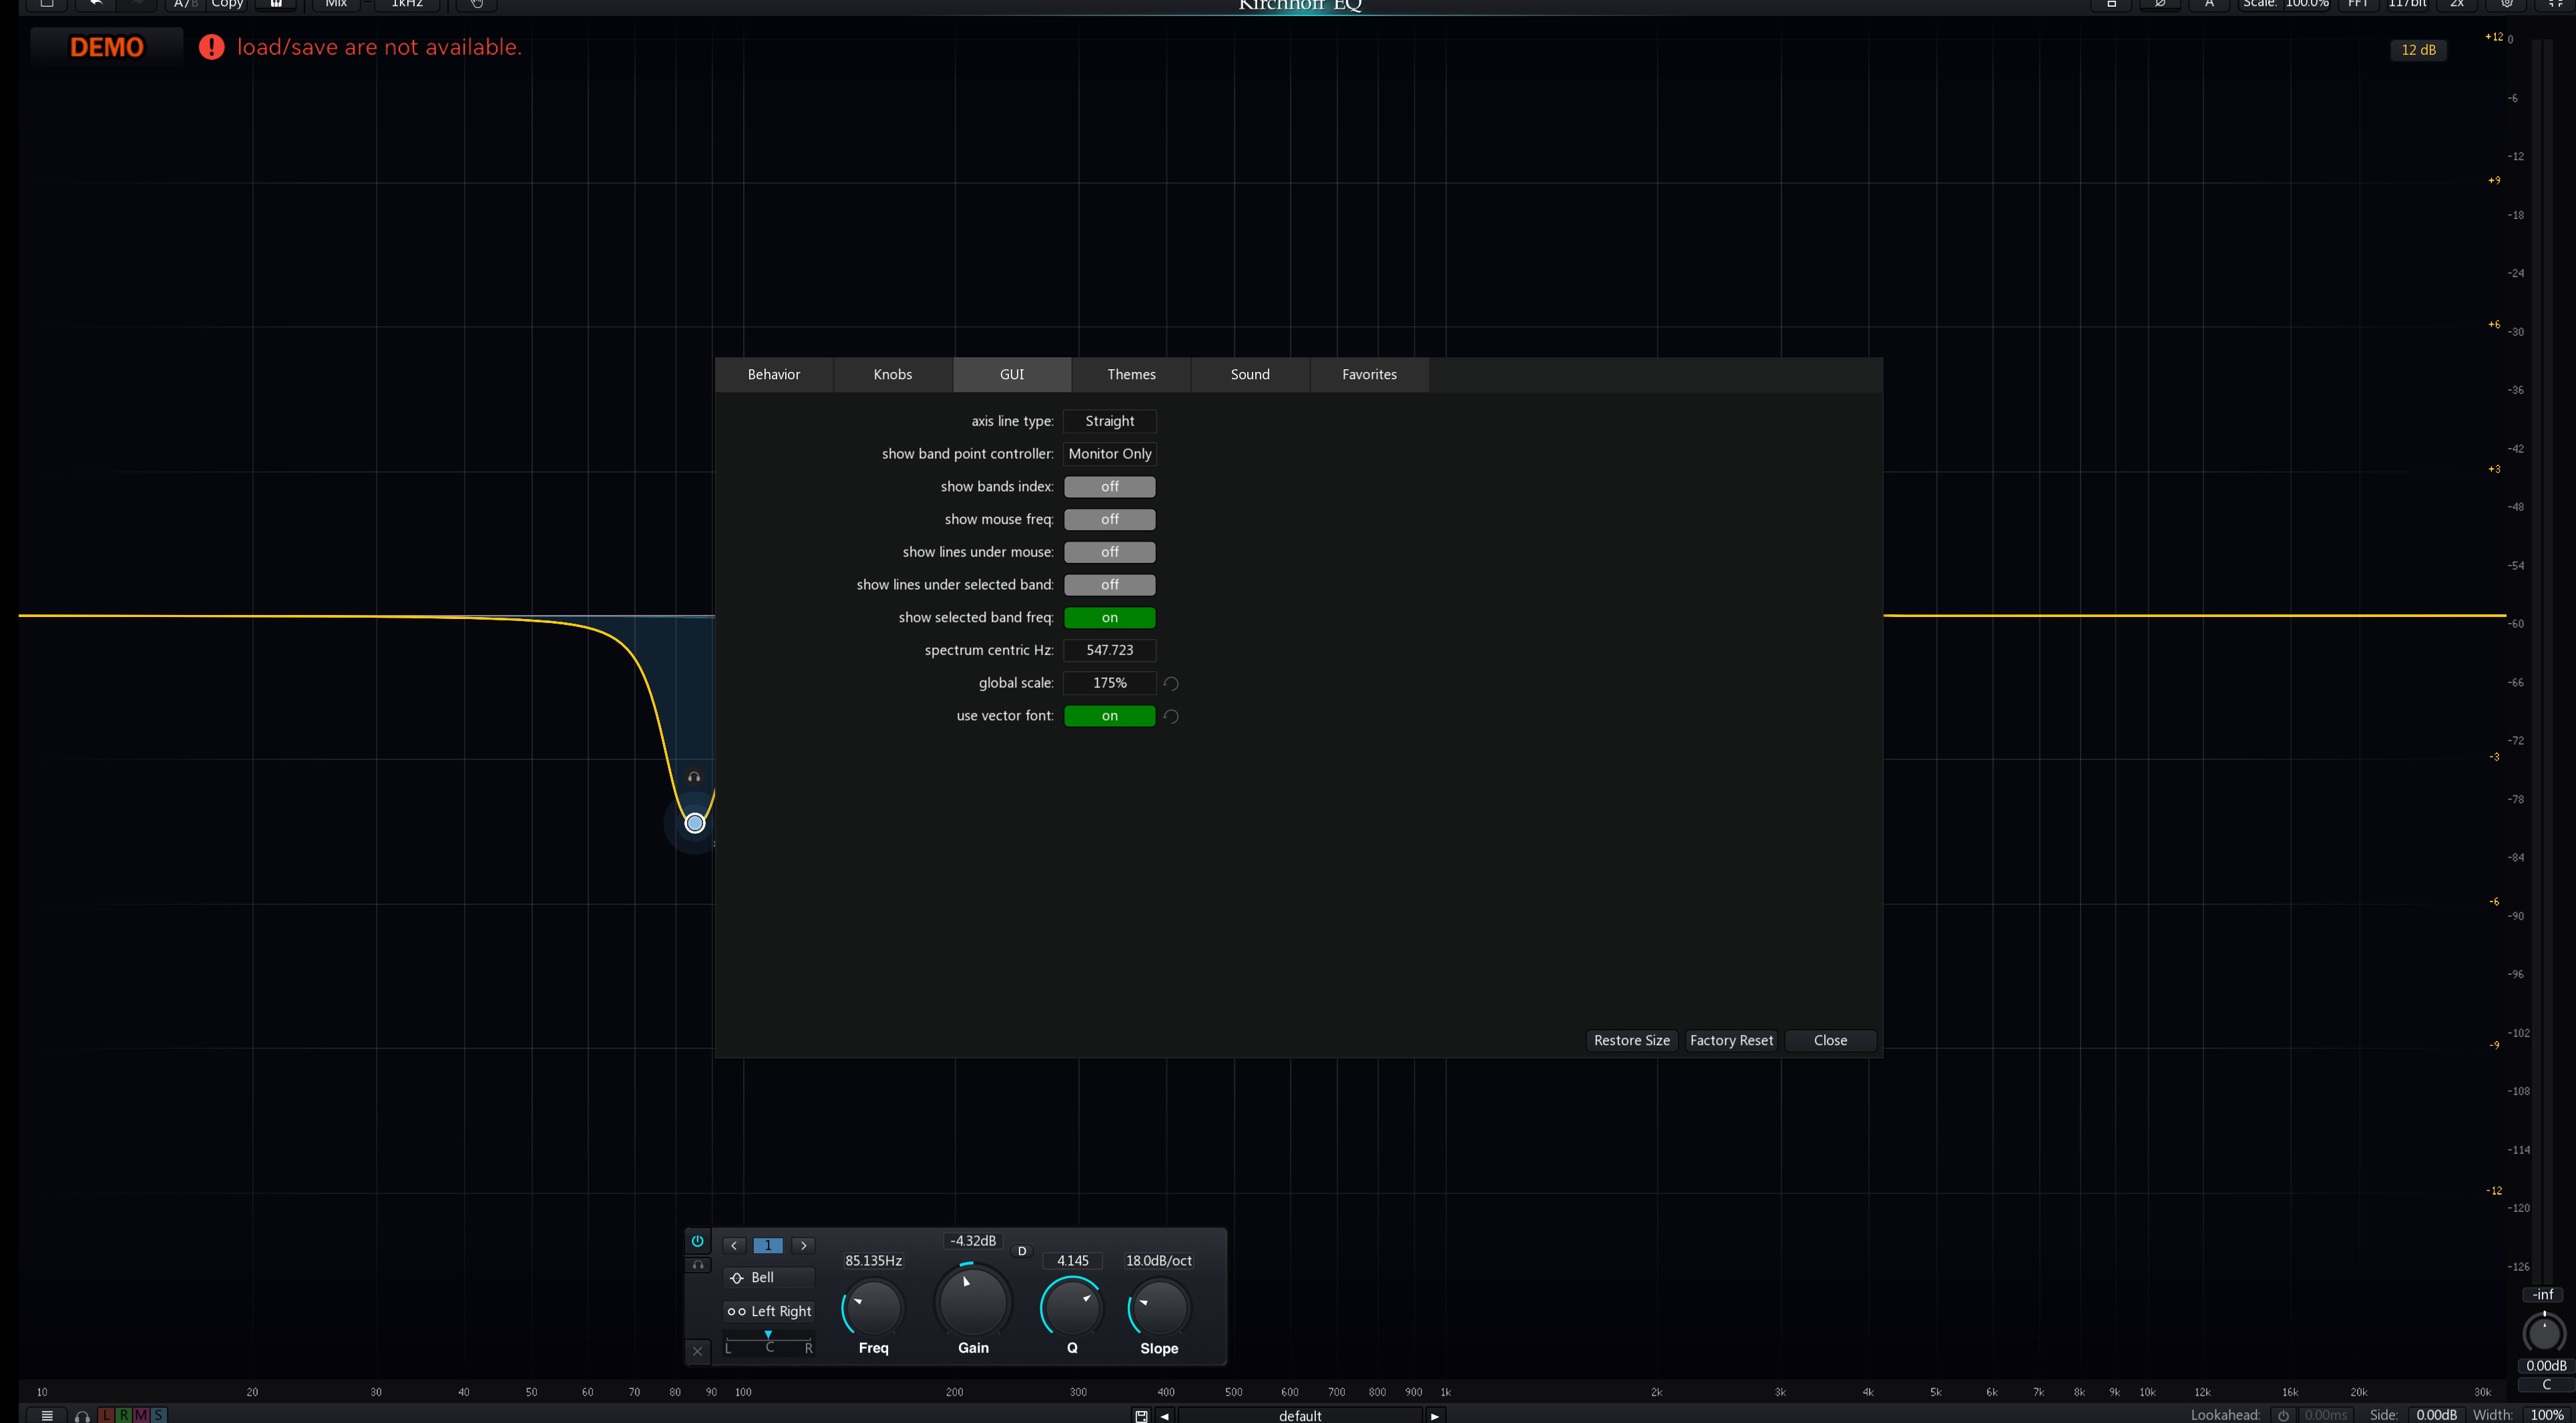Switch to the Knobs tab
The image size is (2576, 1423).
[x=893, y=374]
